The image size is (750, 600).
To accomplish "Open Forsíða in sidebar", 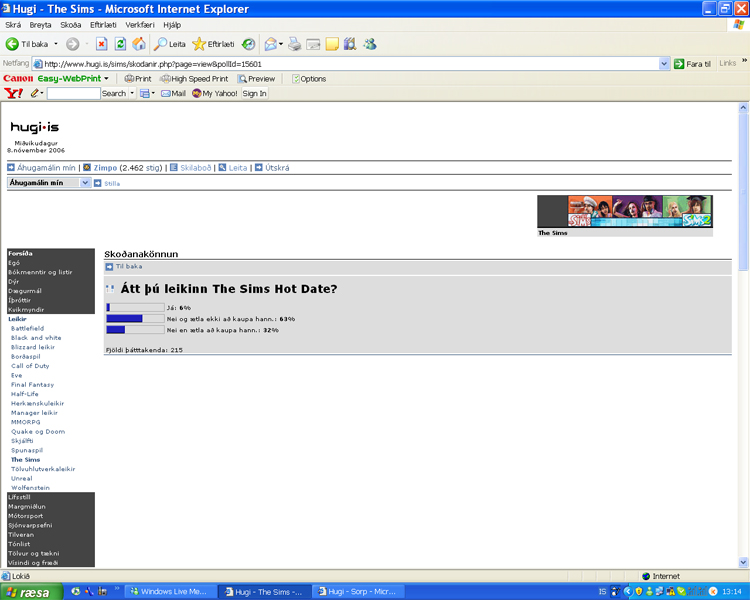I will tap(20, 254).
